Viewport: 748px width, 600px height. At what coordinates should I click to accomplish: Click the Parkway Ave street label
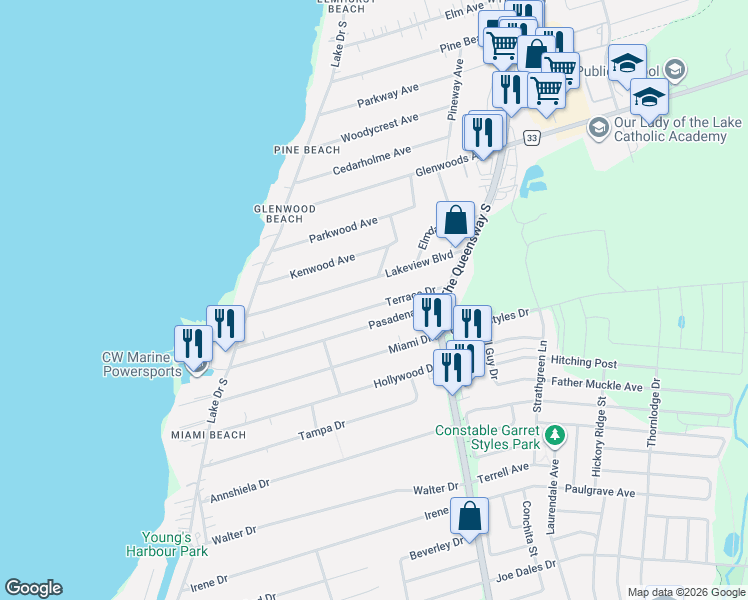388,95
